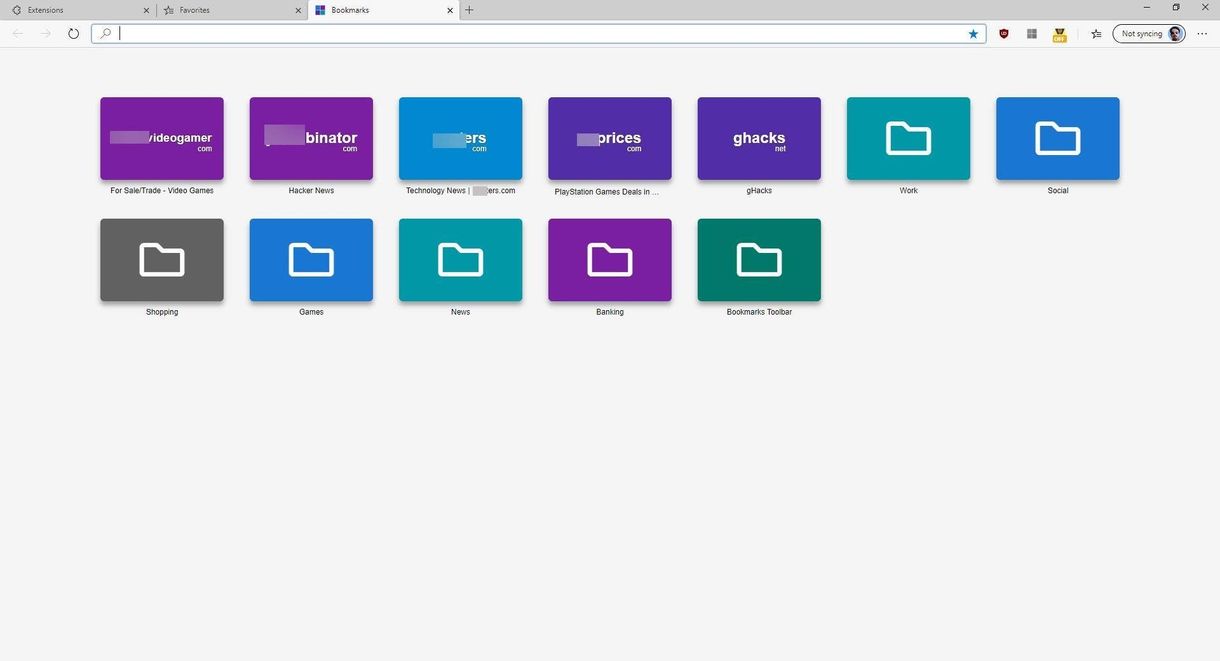Switch to the Extensions tab

(x=80, y=10)
